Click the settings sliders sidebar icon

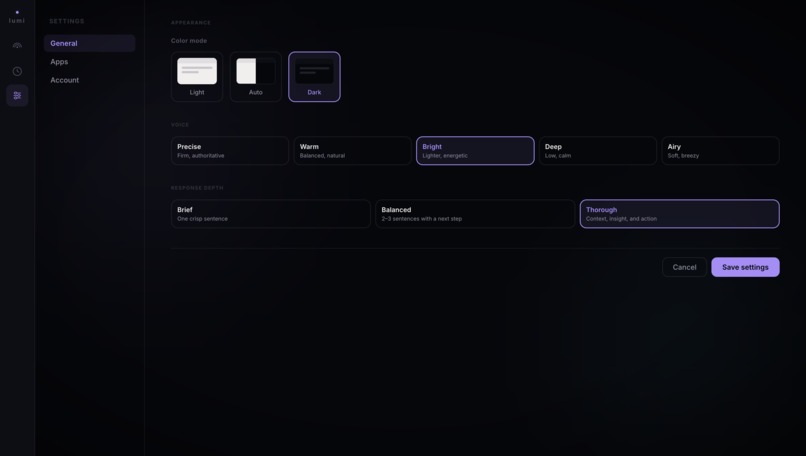[17, 96]
